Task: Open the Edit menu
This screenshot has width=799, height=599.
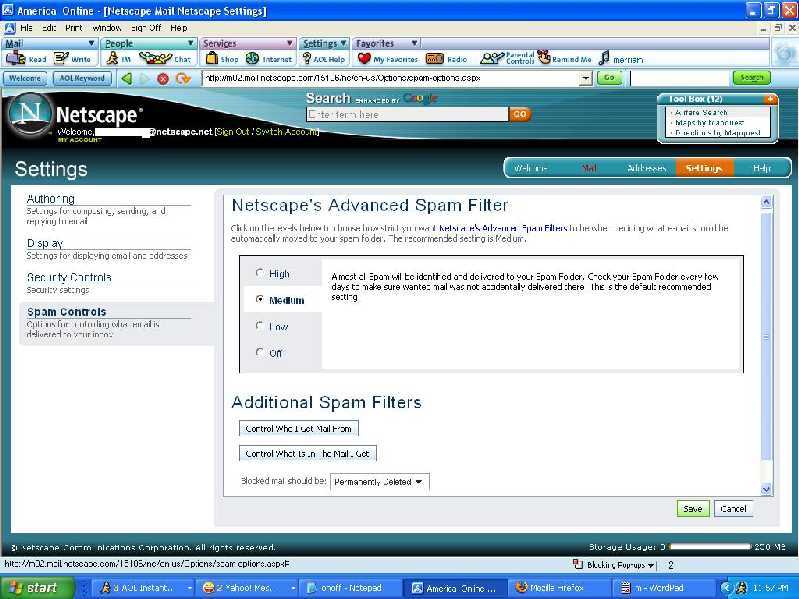Action: pos(49,28)
